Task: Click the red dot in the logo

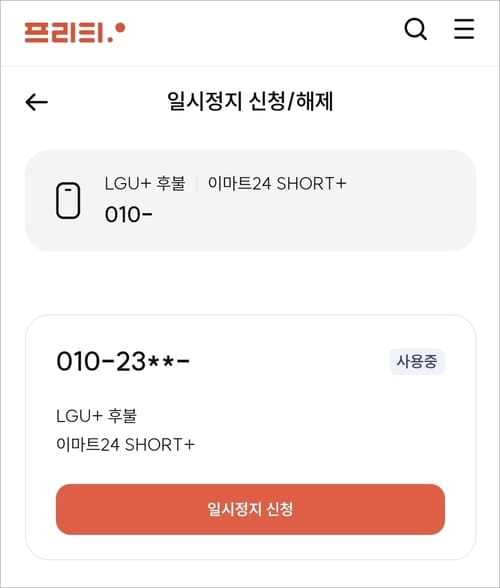Action: [120, 28]
